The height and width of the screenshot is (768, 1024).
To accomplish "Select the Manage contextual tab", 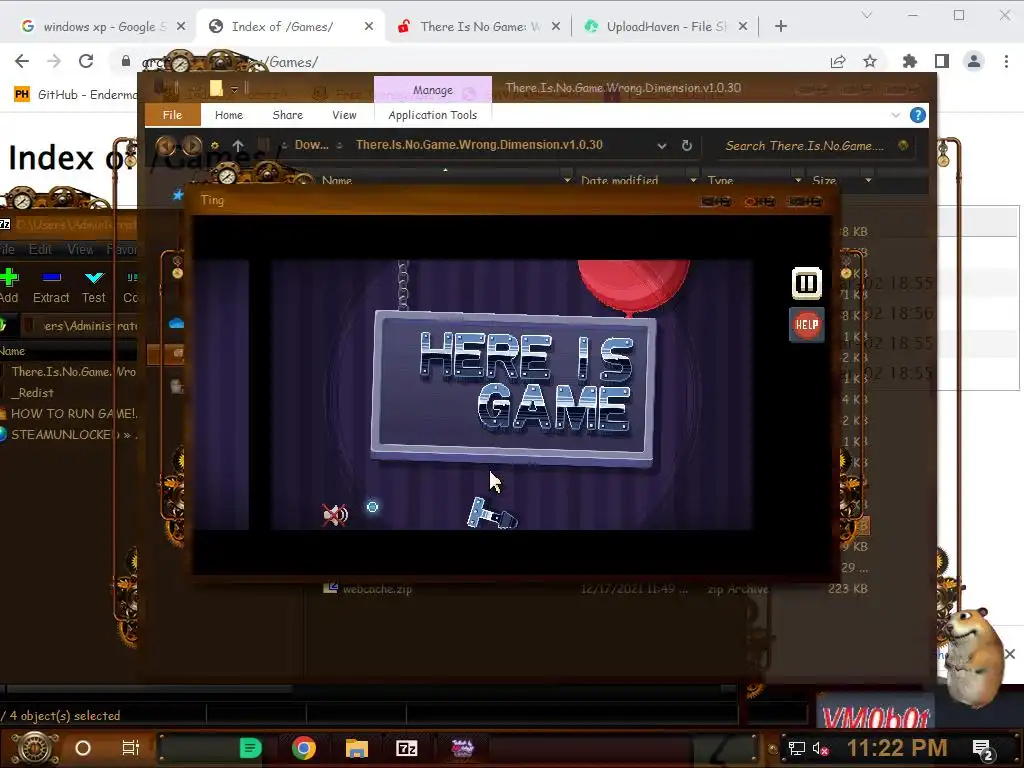I will (x=432, y=89).
